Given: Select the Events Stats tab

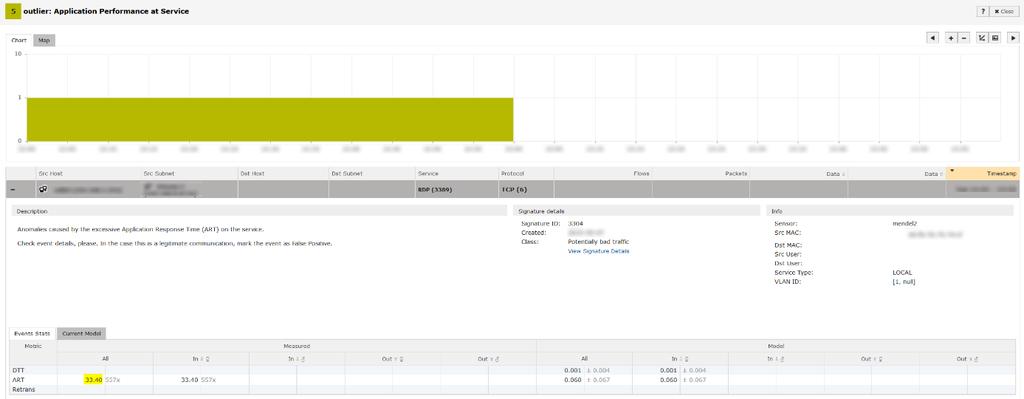Looking at the screenshot, I should click(32, 333).
